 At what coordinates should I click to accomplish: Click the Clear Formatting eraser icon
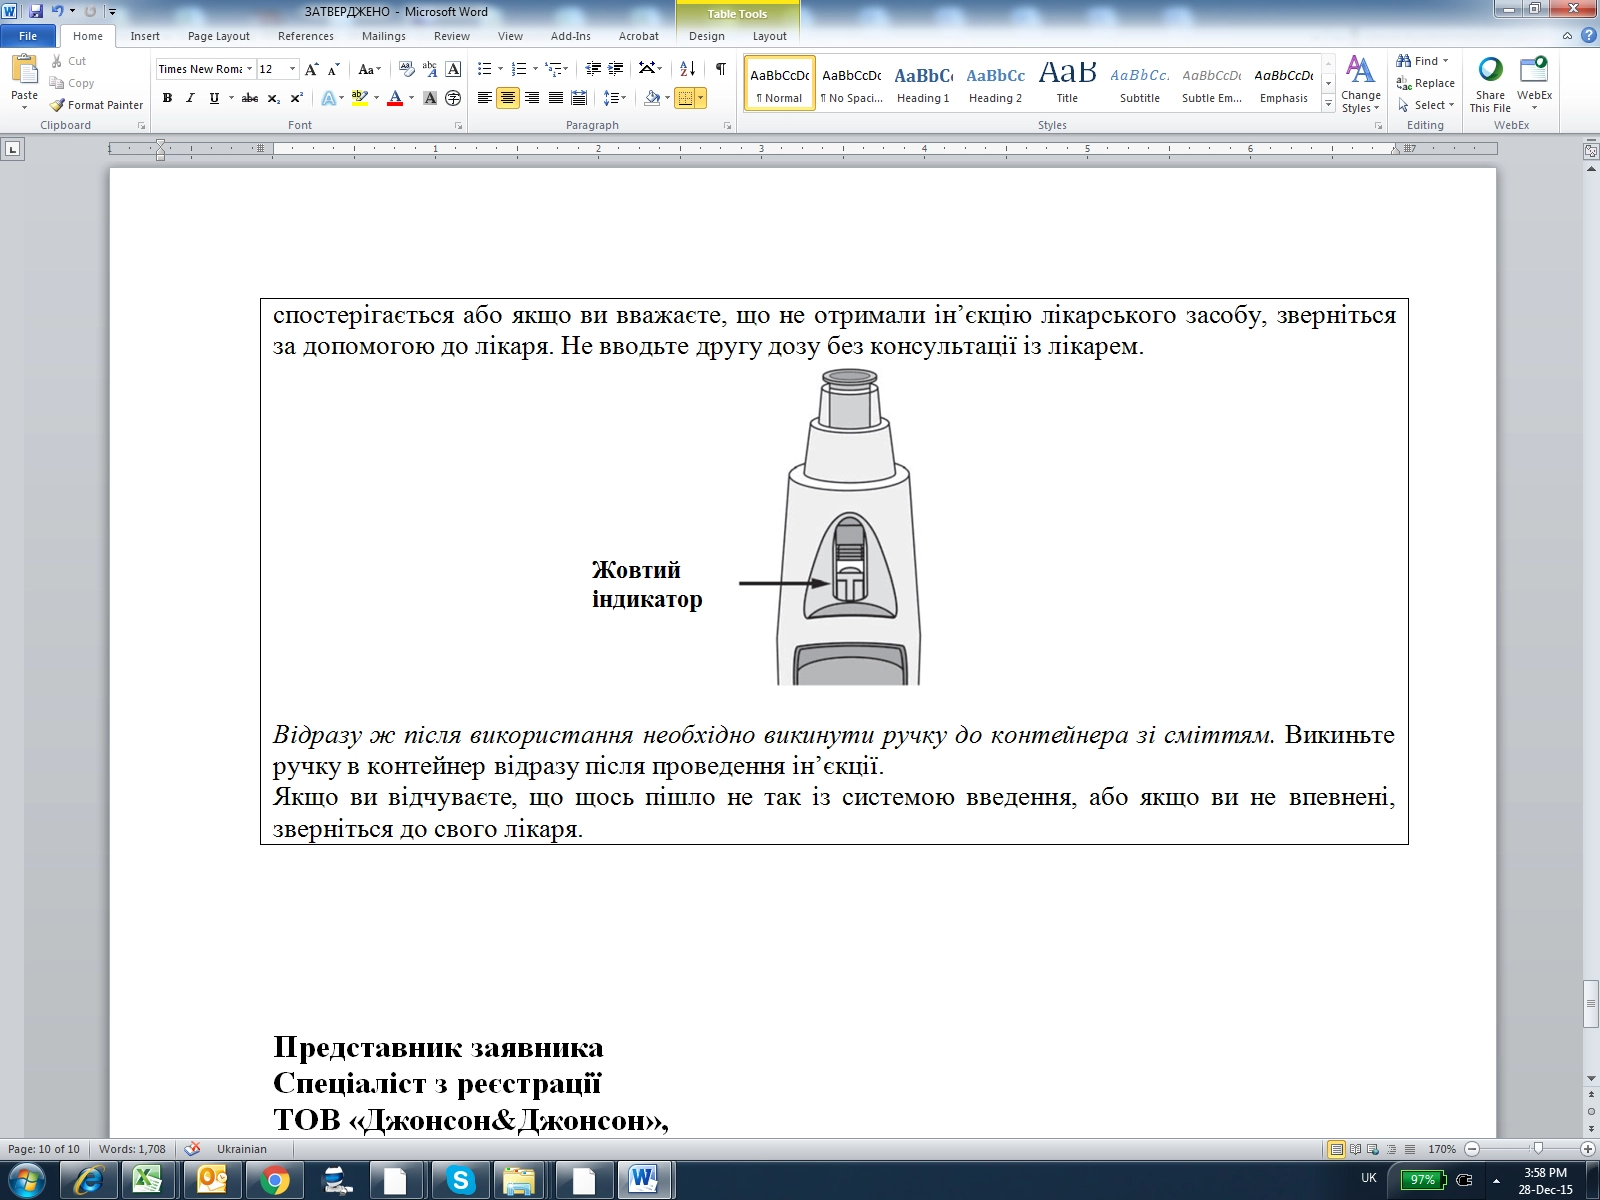click(x=406, y=69)
